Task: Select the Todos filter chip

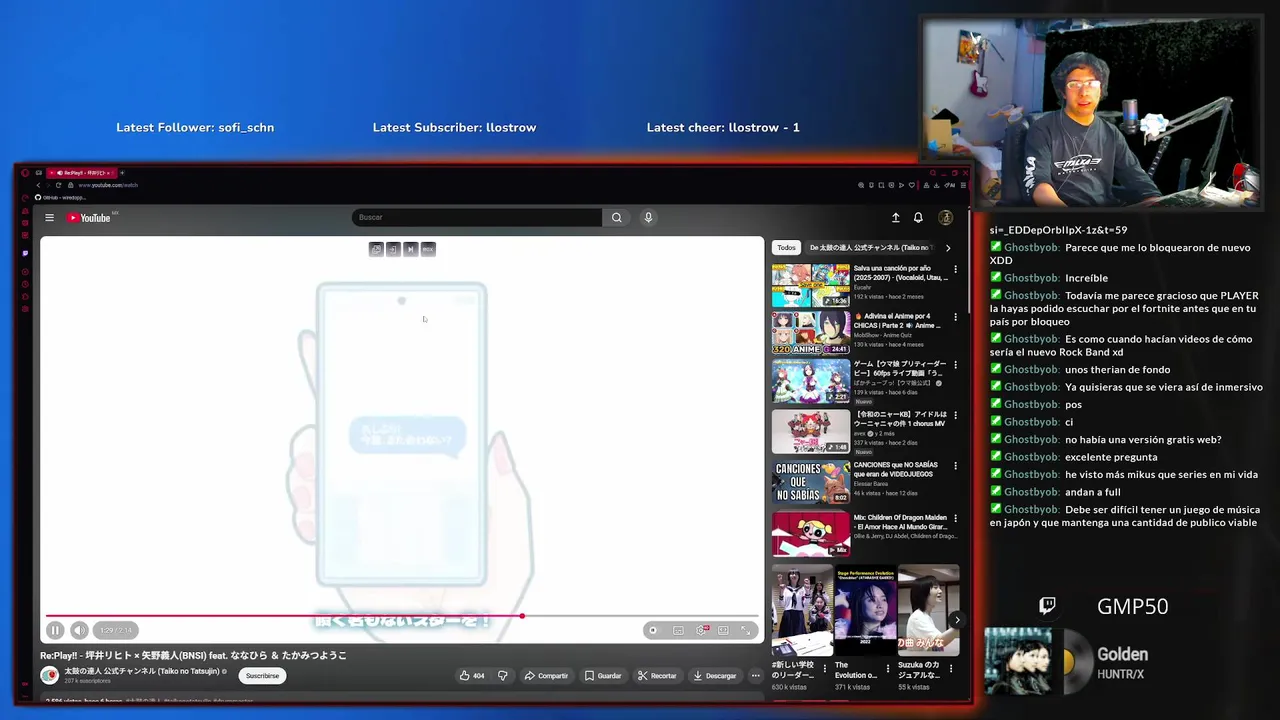Action: [x=787, y=248]
